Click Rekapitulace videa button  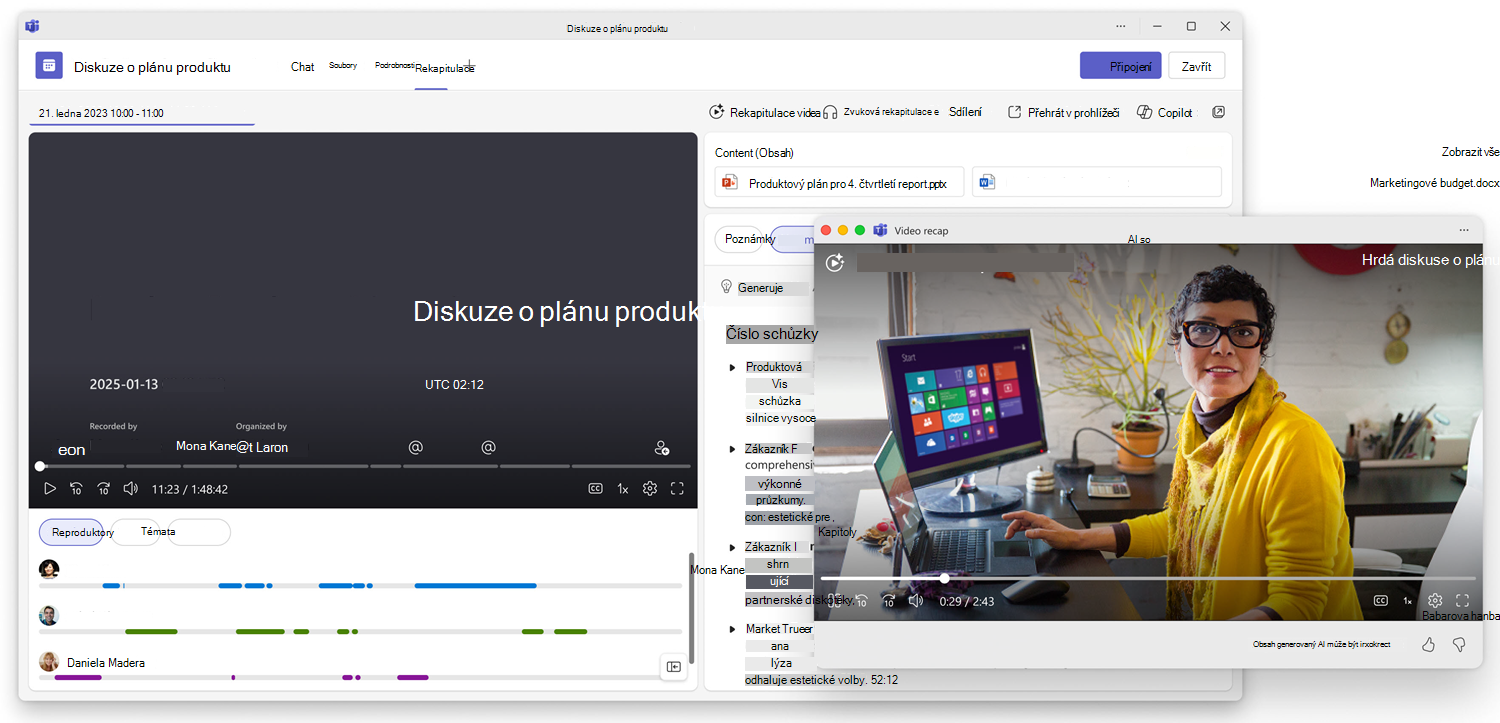(765, 113)
